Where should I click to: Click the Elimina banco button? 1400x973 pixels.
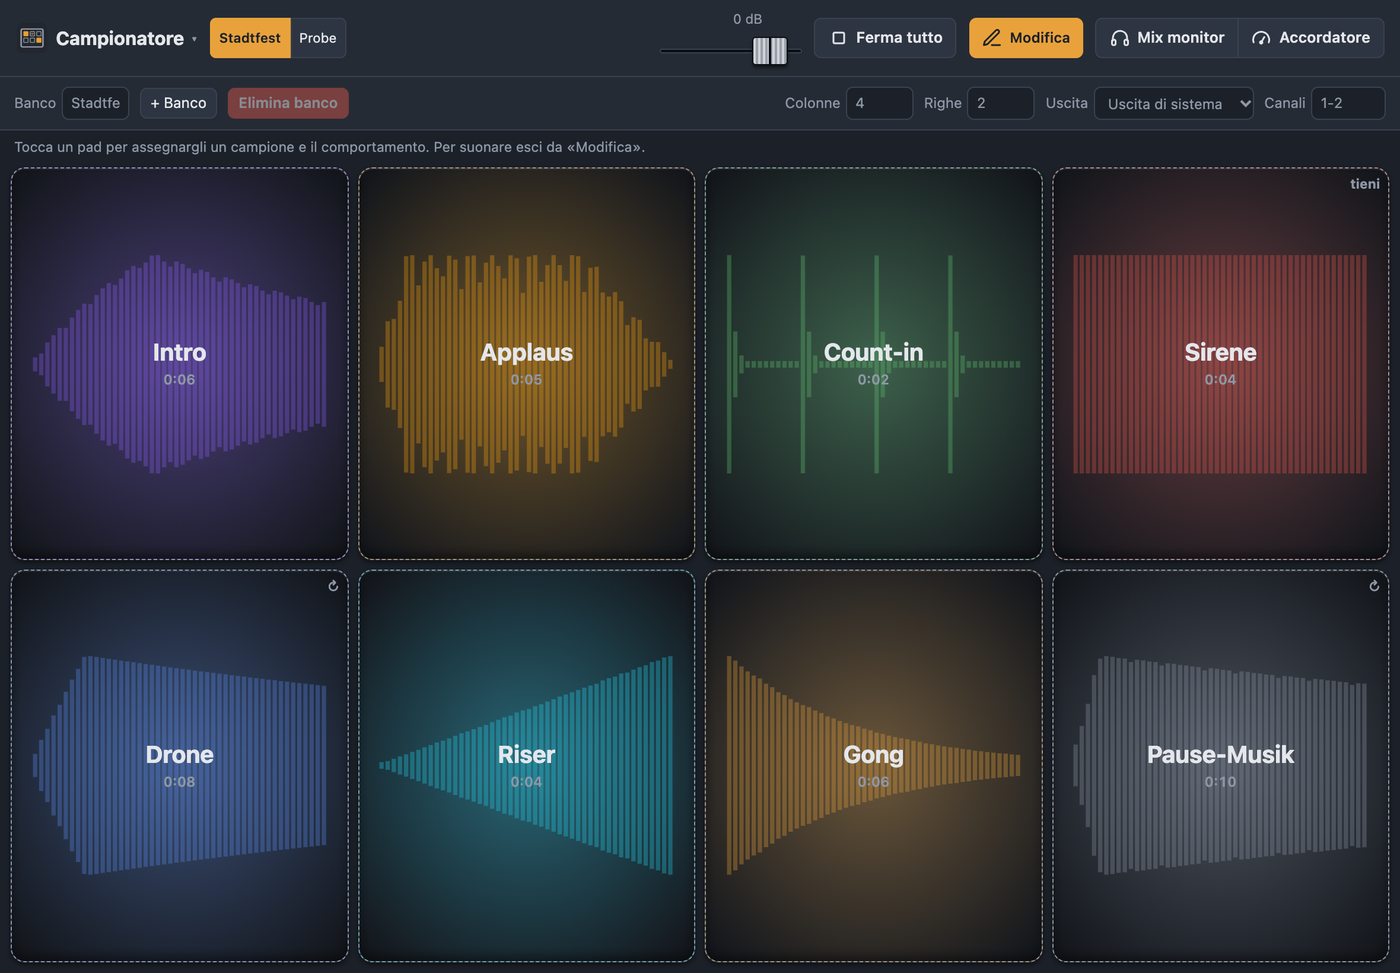tap(288, 103)
